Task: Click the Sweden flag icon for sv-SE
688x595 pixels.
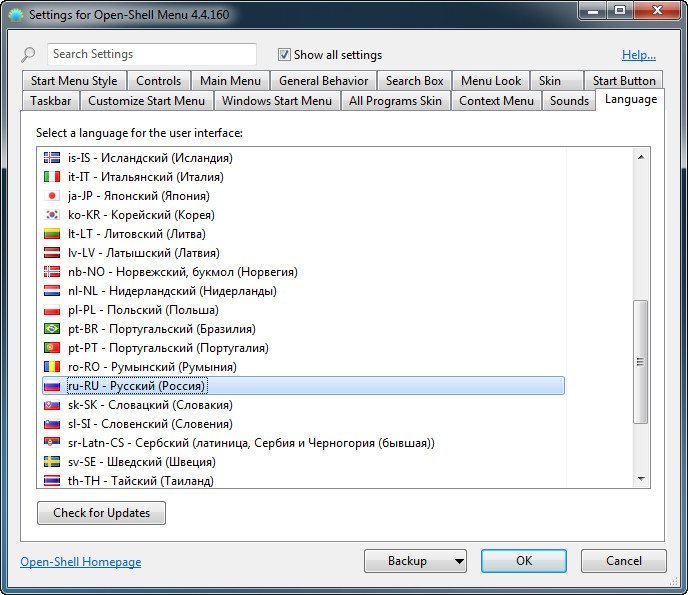Action: [52, 462]
